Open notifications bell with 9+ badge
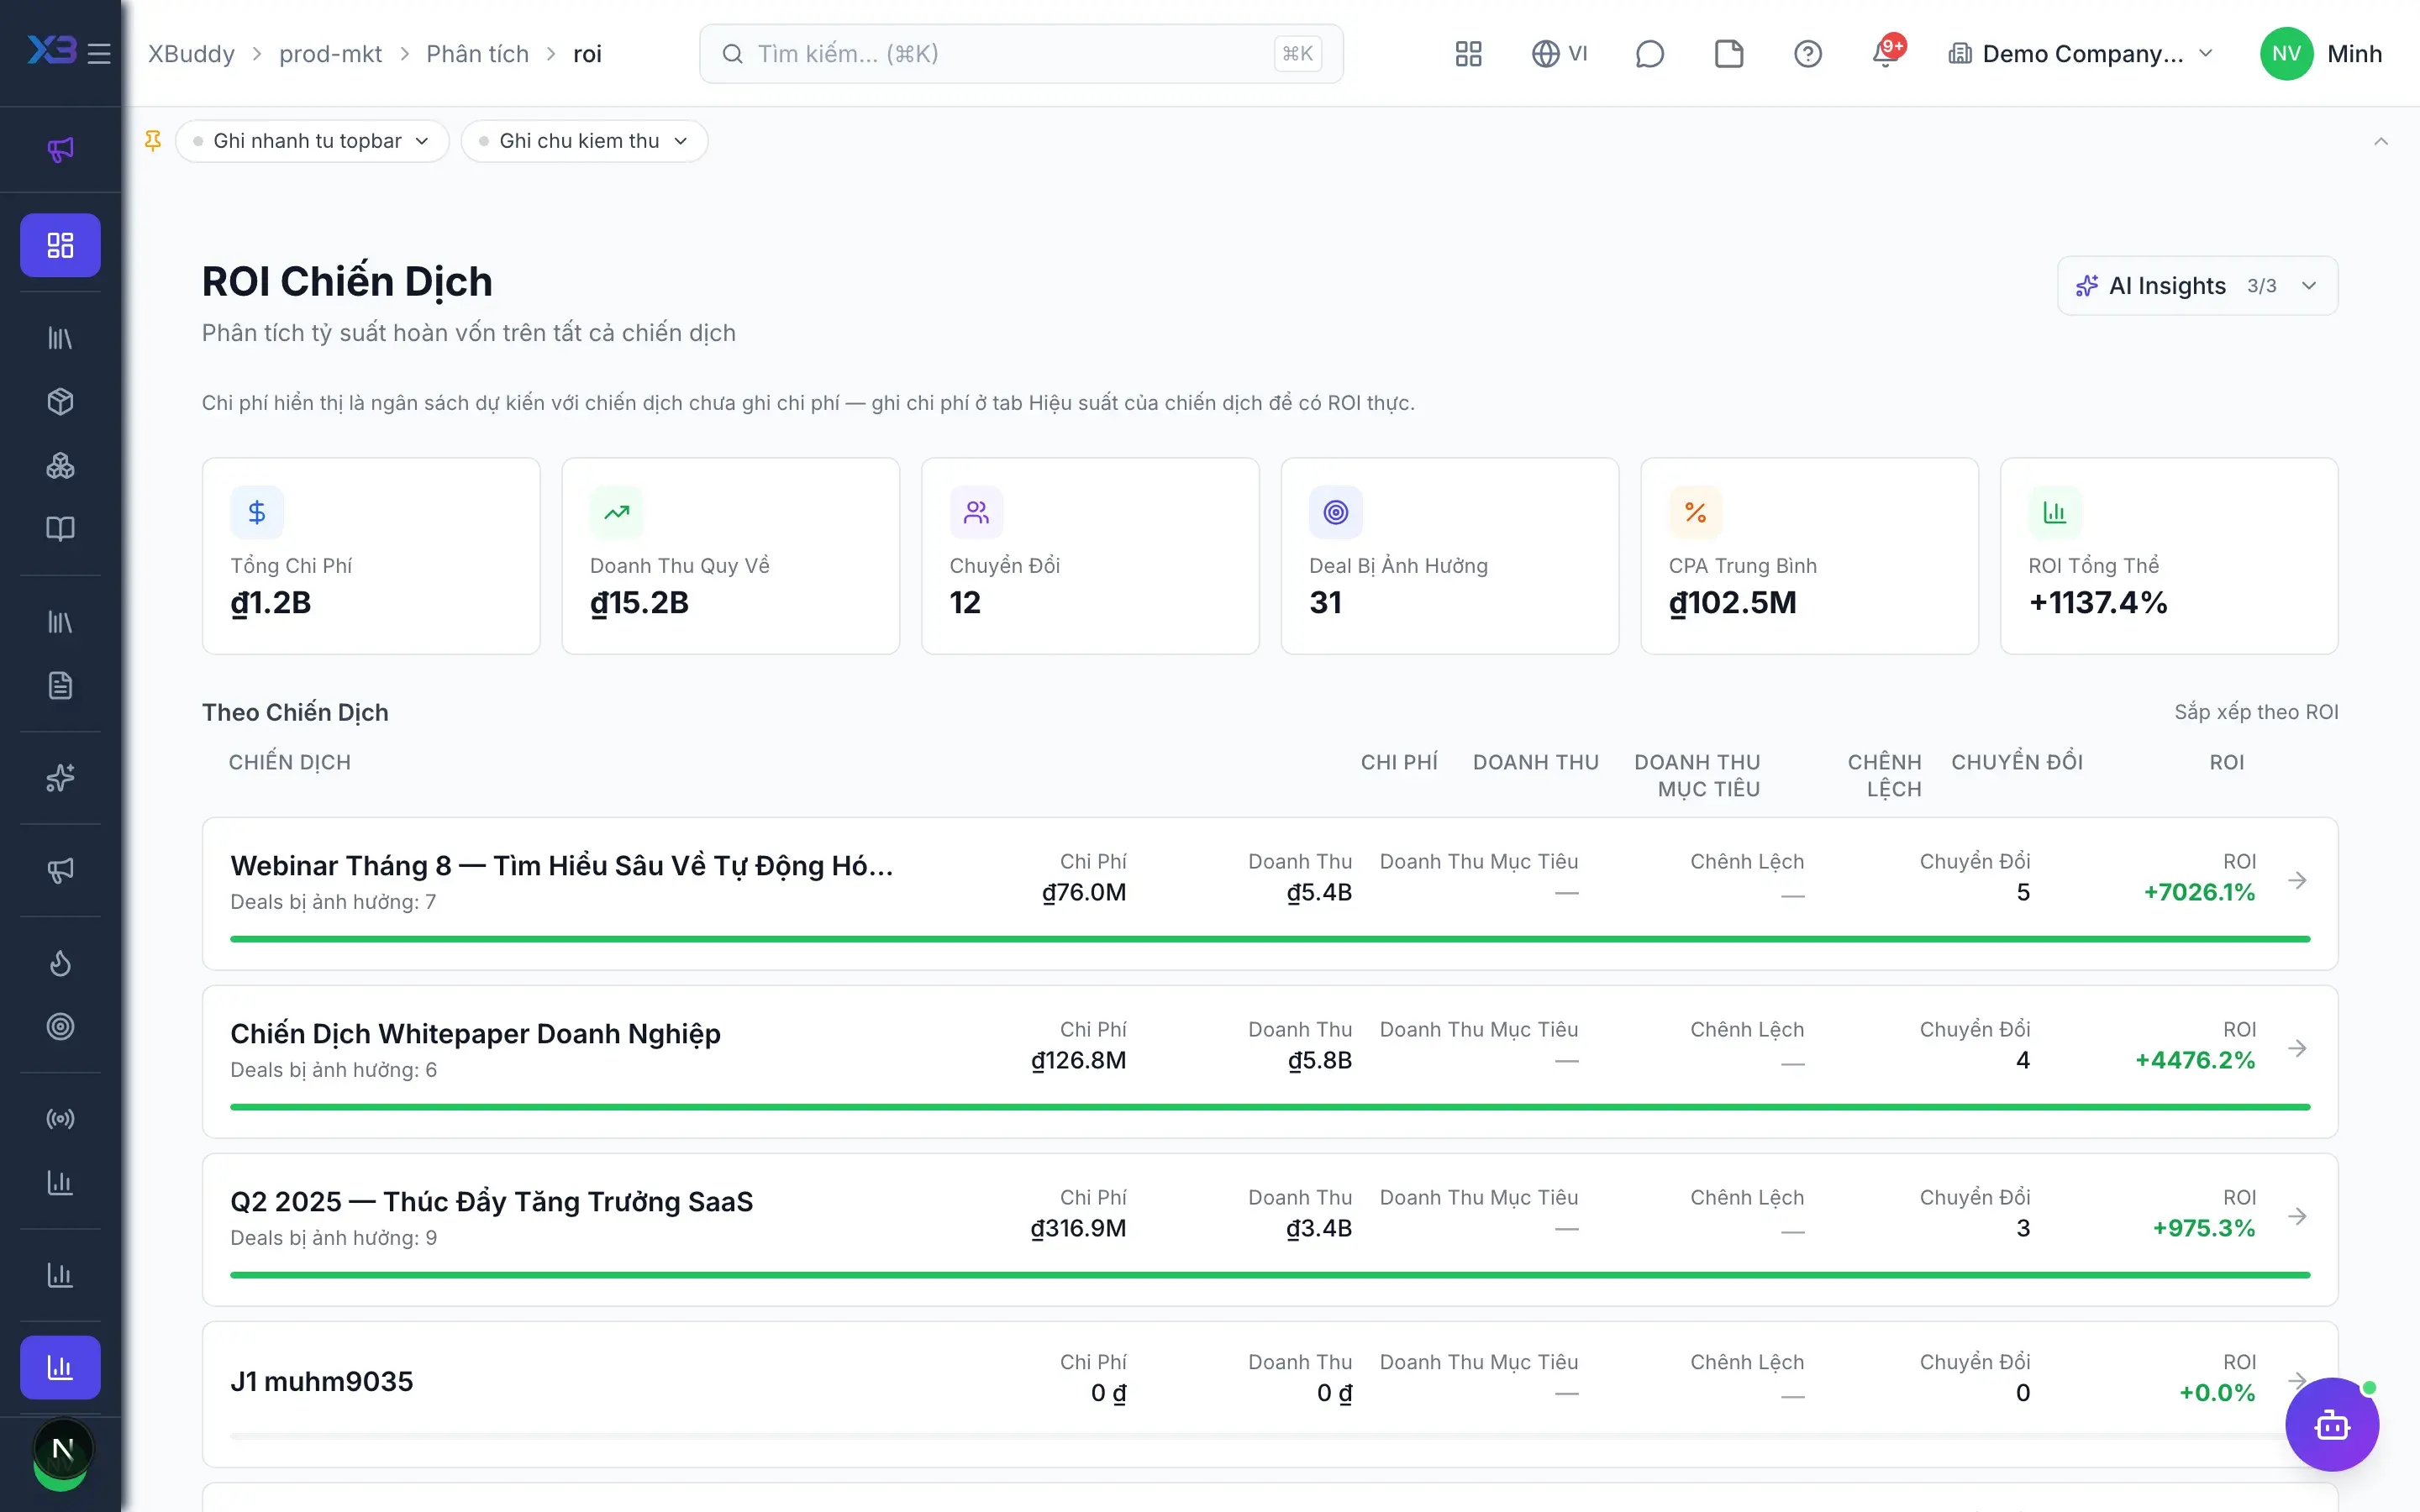This screenshot has width=2420, height=1512. 1887,53
